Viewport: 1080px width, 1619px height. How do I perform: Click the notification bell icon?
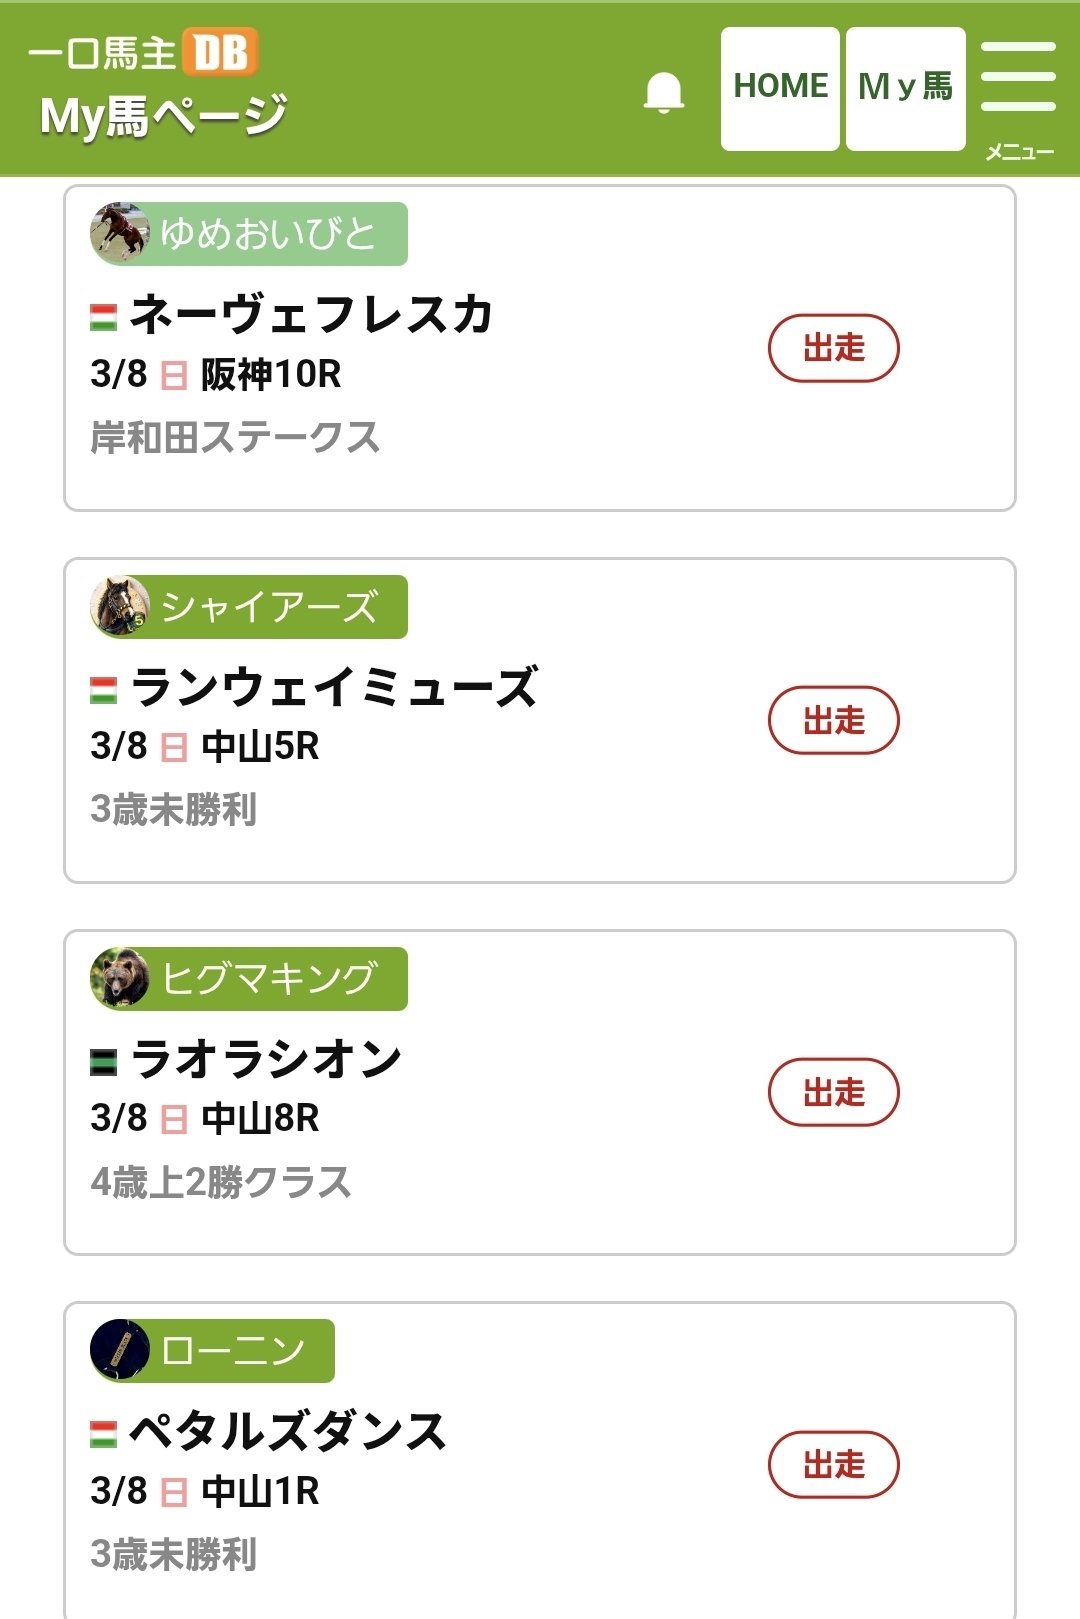click(x=663, y=92)
